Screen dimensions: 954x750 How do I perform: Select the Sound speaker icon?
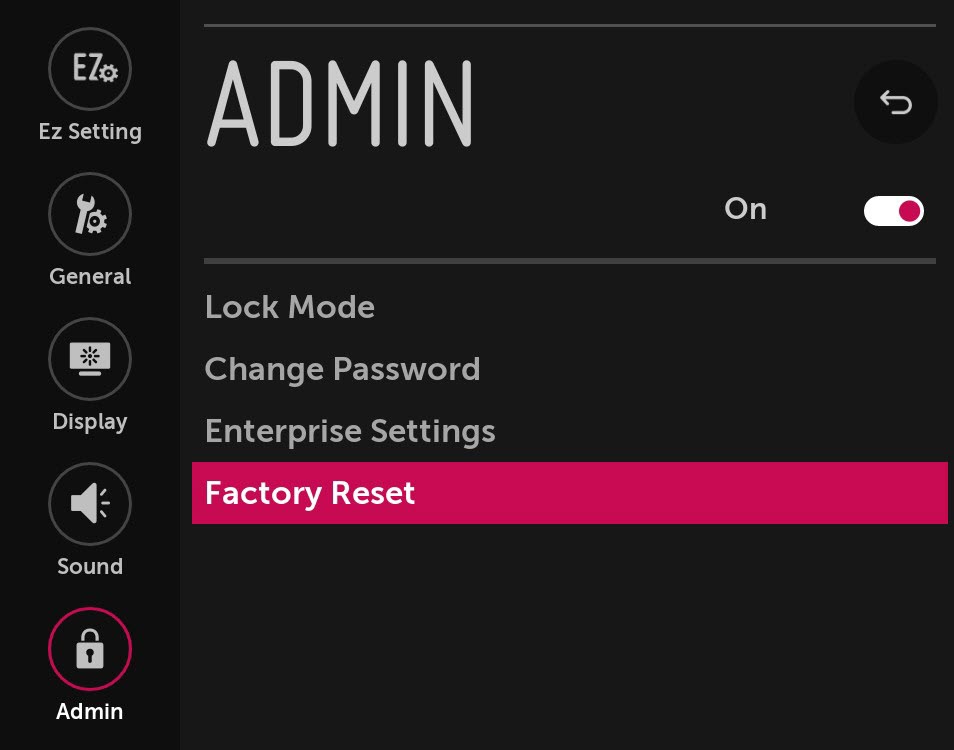pyautogui.click(x=90, y=504)
